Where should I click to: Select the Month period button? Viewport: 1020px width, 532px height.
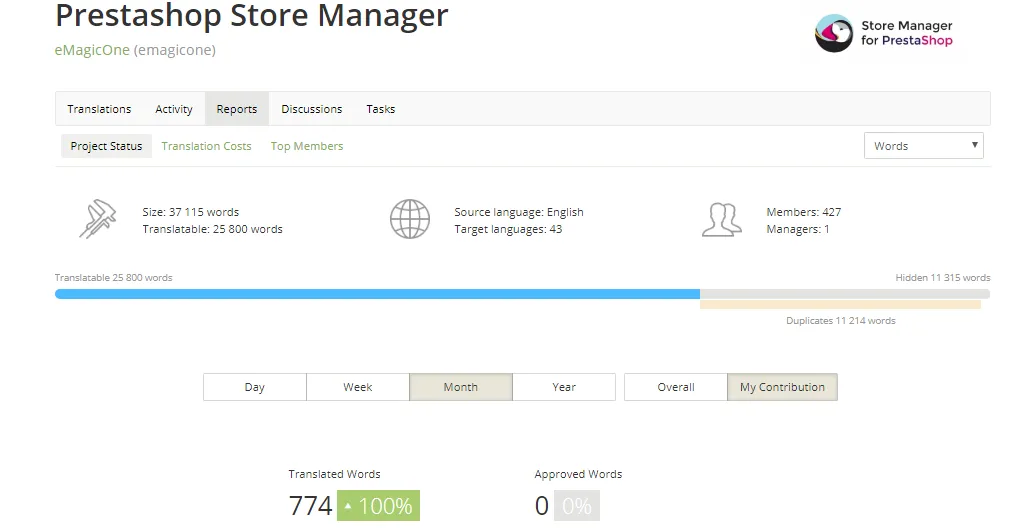pos(461,387)
